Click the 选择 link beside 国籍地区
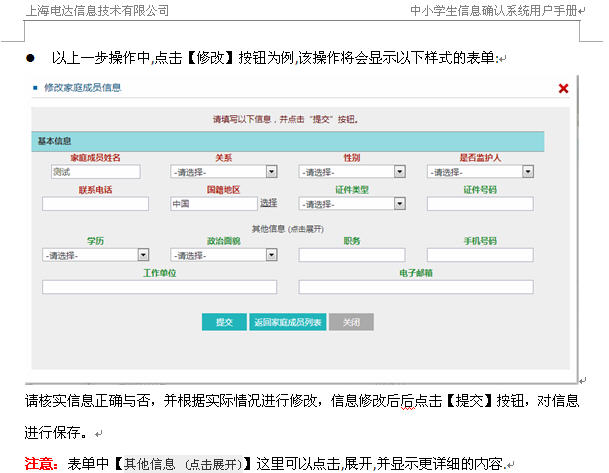Screen dimensions: 609x473 click(x=268, y=203)
